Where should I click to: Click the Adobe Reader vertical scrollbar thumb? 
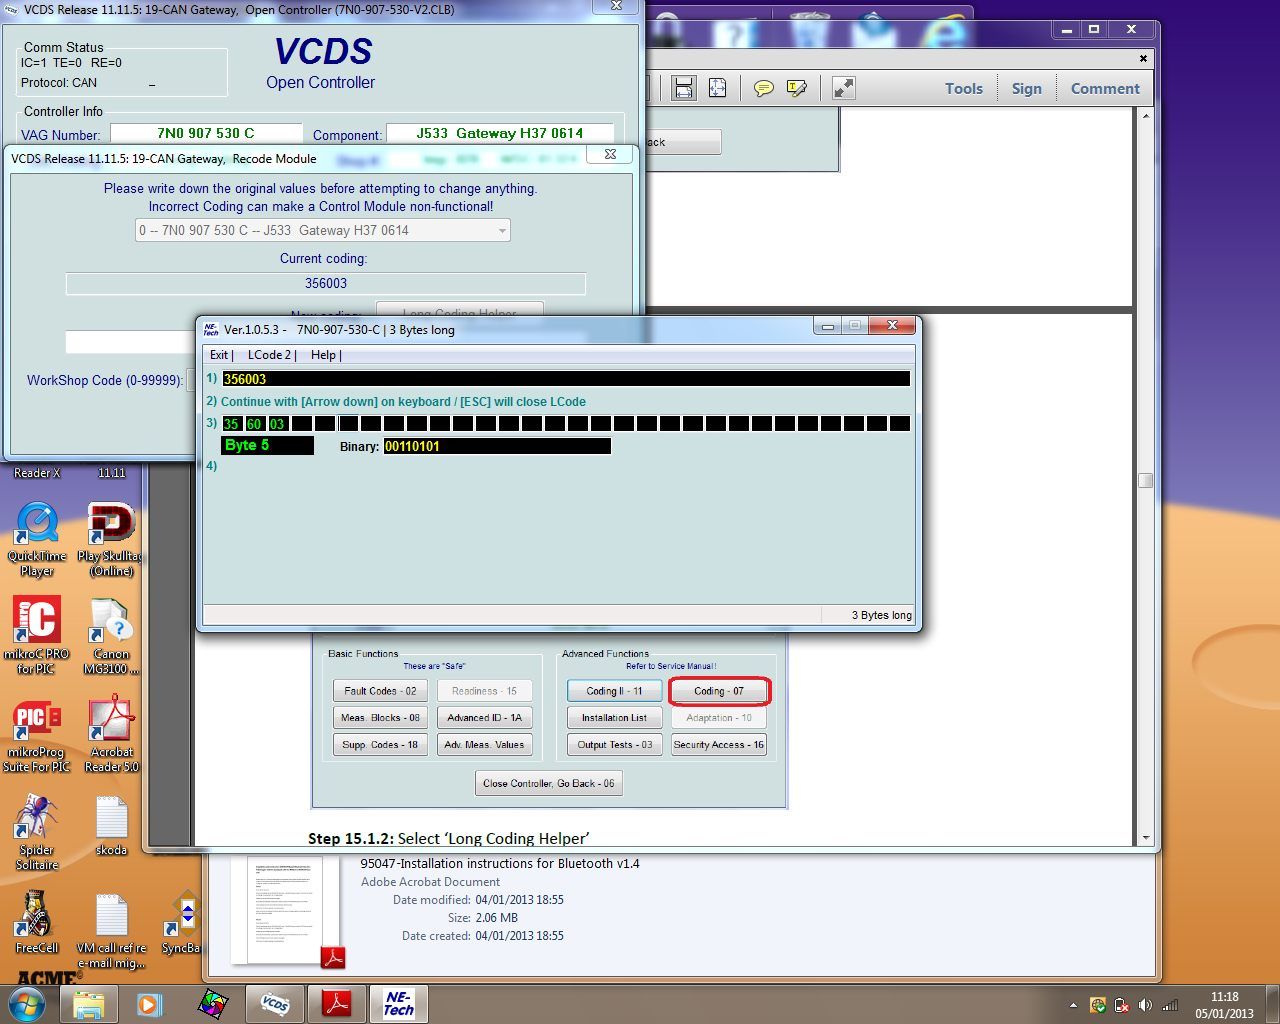click(x=1146, y=480)
